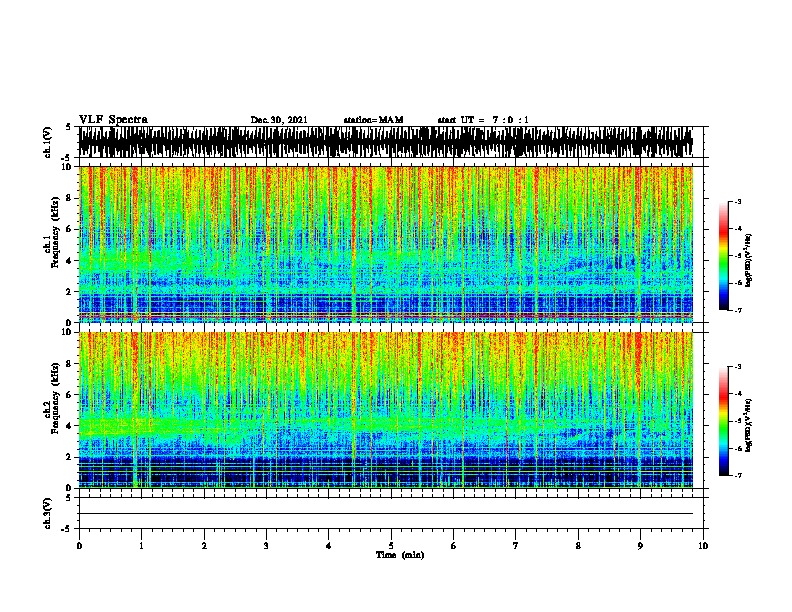Click time-axis tick label "2"
The height and width of the screenshot is (612, 792).
[x=204, y=546]
